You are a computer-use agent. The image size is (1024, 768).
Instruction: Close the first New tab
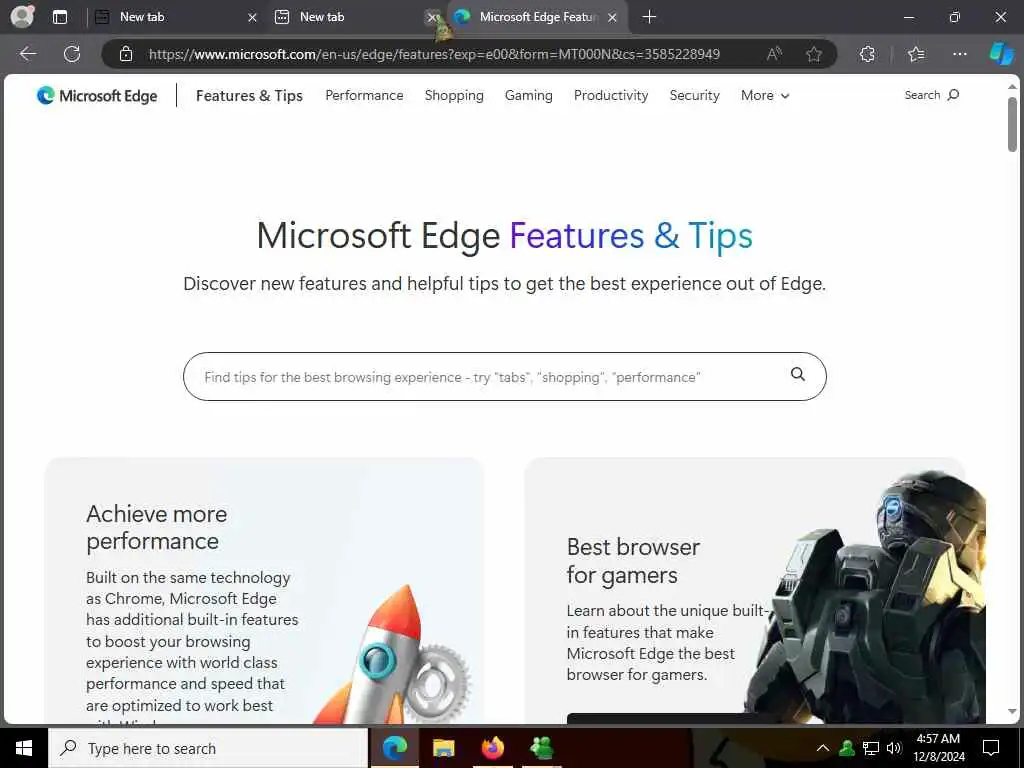click(x=252, y=18)
